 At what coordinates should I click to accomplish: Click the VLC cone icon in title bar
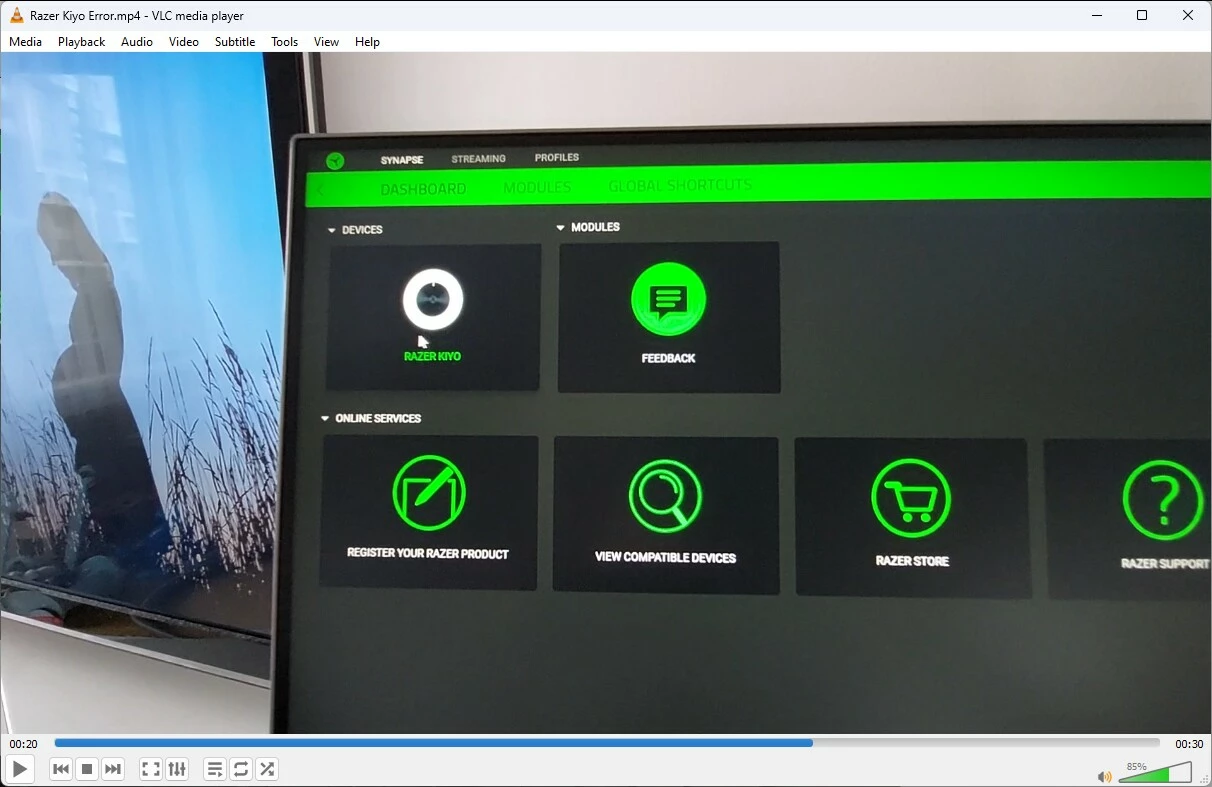tap(16, 15)
